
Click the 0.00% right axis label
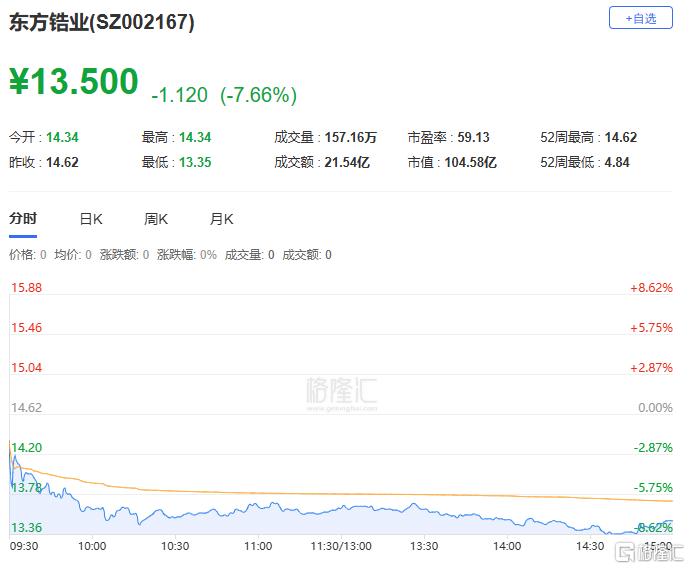(x=655, y=408)
